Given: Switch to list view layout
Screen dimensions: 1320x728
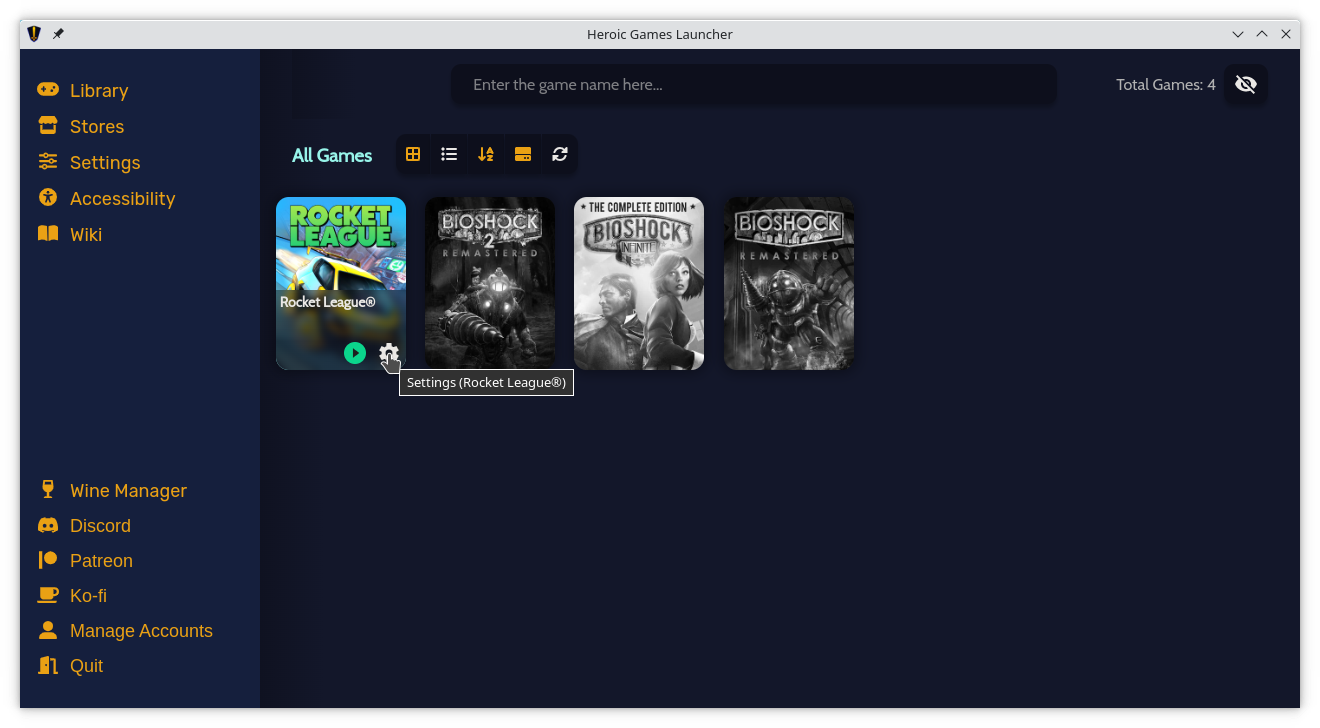Looking at the screenshot, I should [x=449, y=154].
